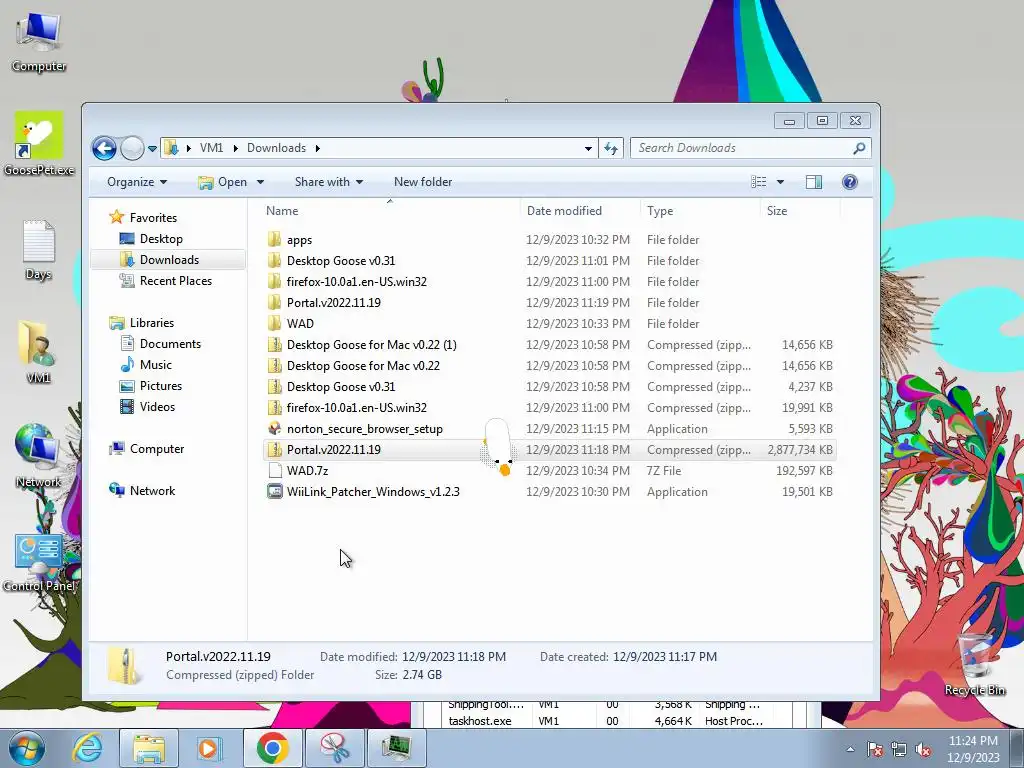Viewport: 1024px width, 768px height.
Task: Select Pictures library in navigation pane
Action: [161, 386]
